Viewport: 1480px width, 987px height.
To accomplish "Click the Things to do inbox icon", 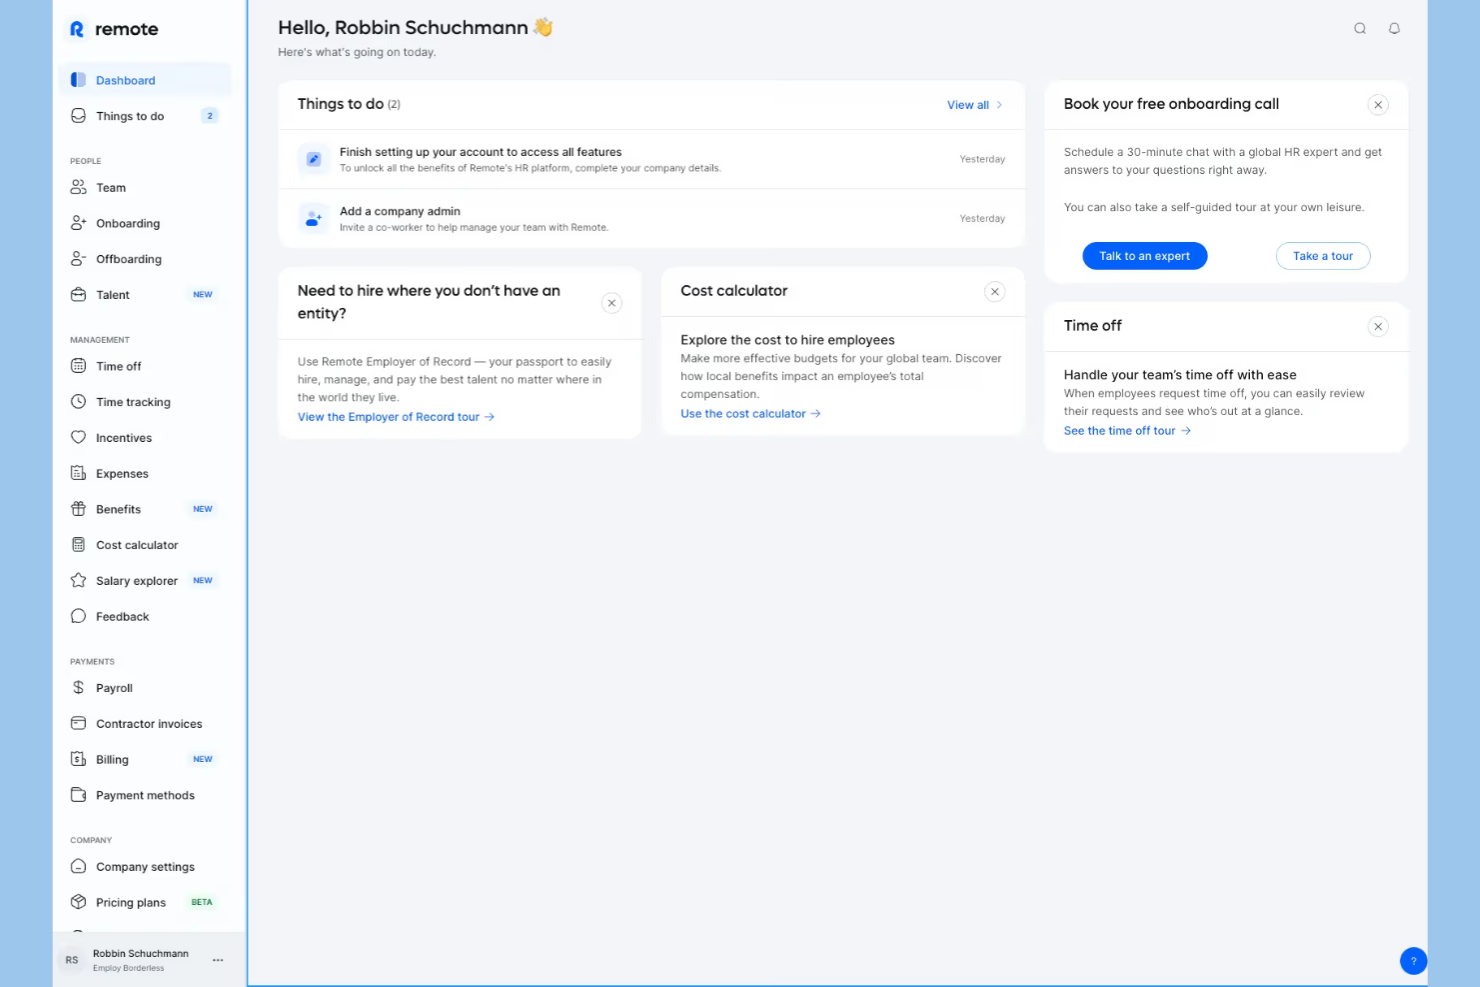I will coord(78,116).
